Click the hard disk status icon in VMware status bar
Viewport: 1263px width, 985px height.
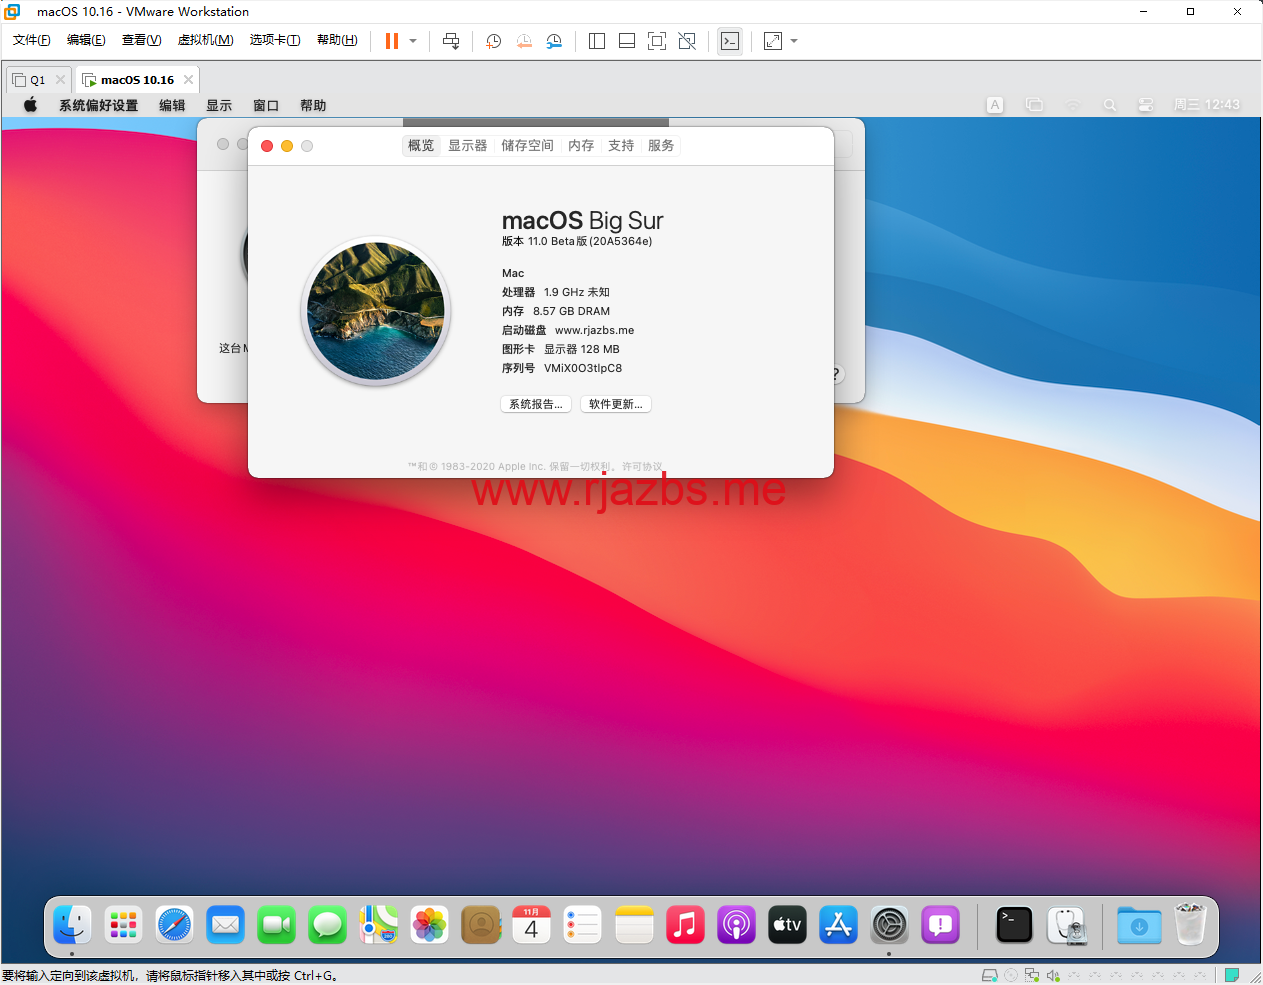[990, 975]
